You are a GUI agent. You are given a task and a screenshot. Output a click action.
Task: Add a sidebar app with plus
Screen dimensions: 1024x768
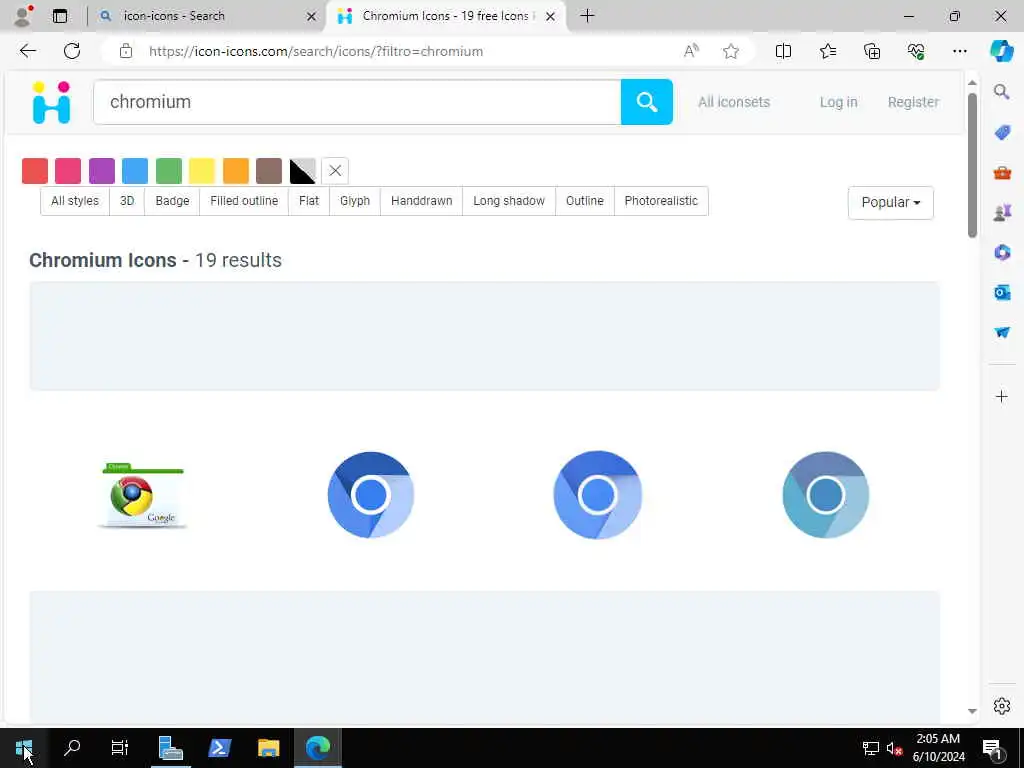pyautogui.click(x=1002, y=396)
